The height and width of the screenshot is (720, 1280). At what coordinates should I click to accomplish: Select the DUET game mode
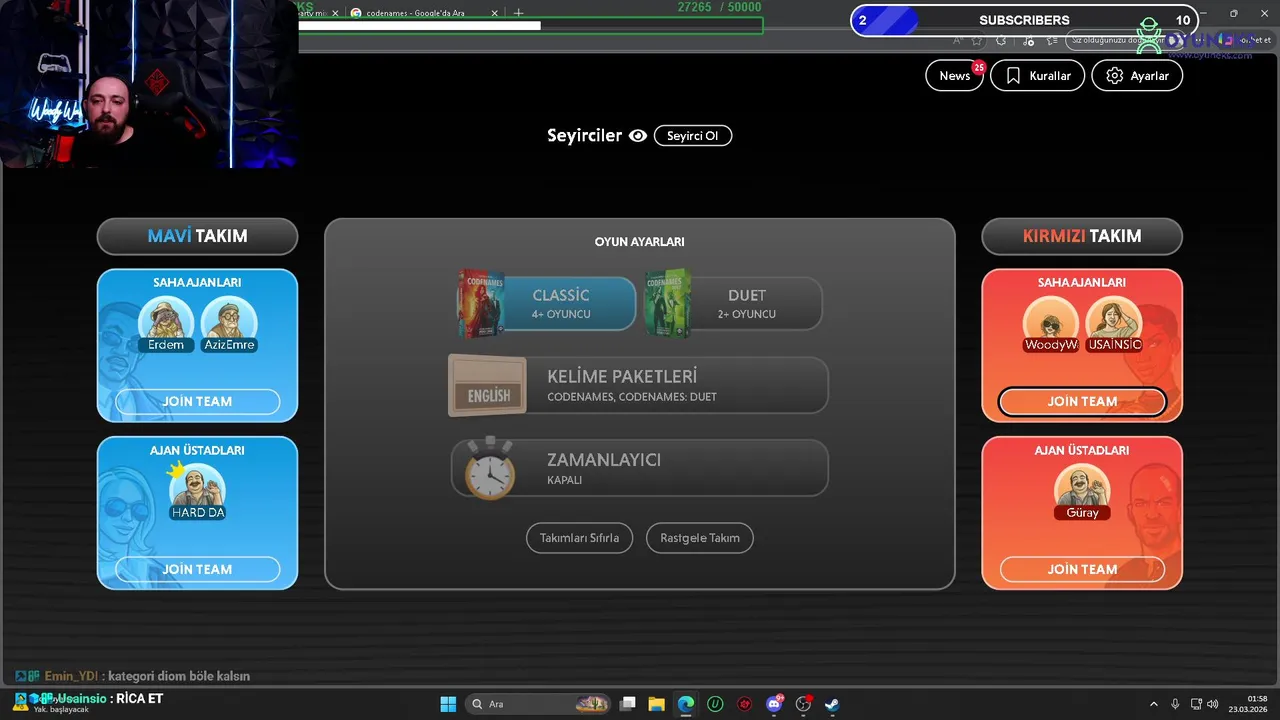[x=746, y=303]
